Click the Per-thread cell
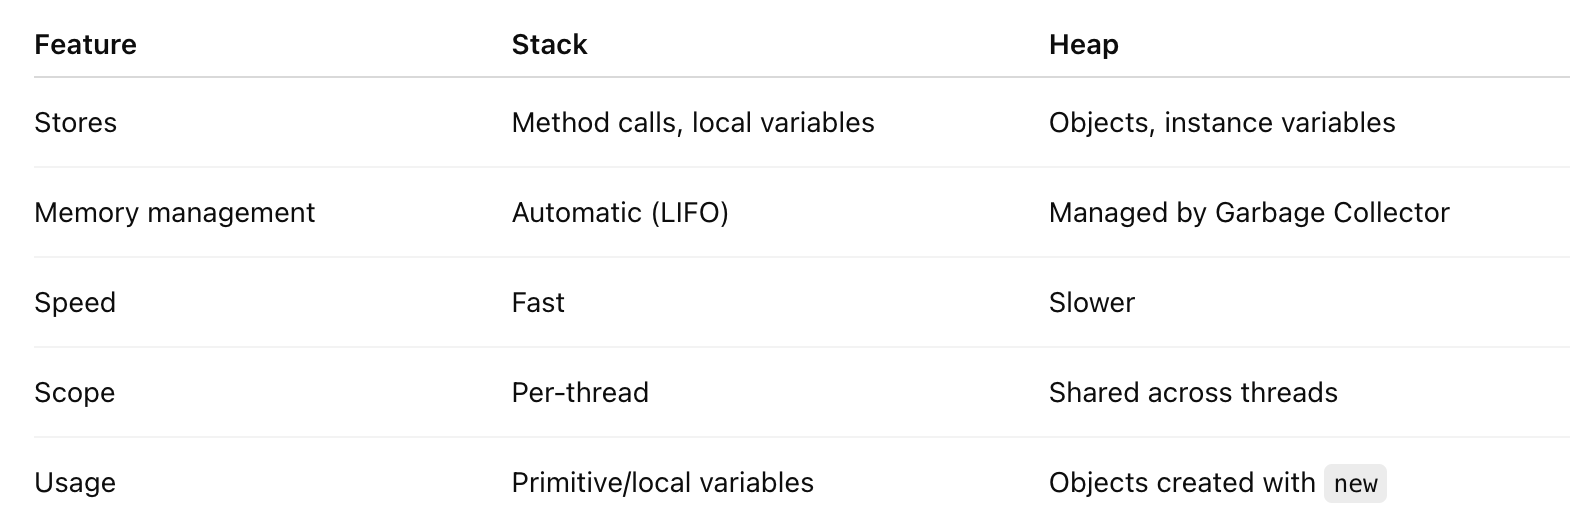This screenshot has height=532, width=1582. pyautogui.click(x=580, y=393)
